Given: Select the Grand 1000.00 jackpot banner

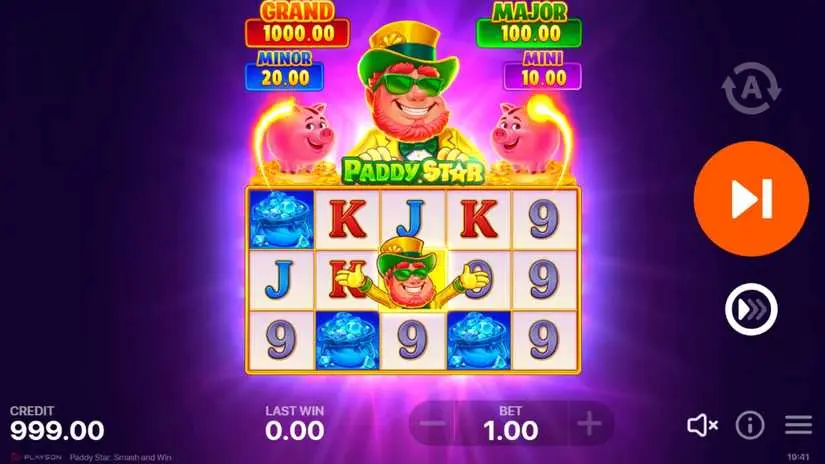Looking at the screenshot, I should click(x=298, y=25).
